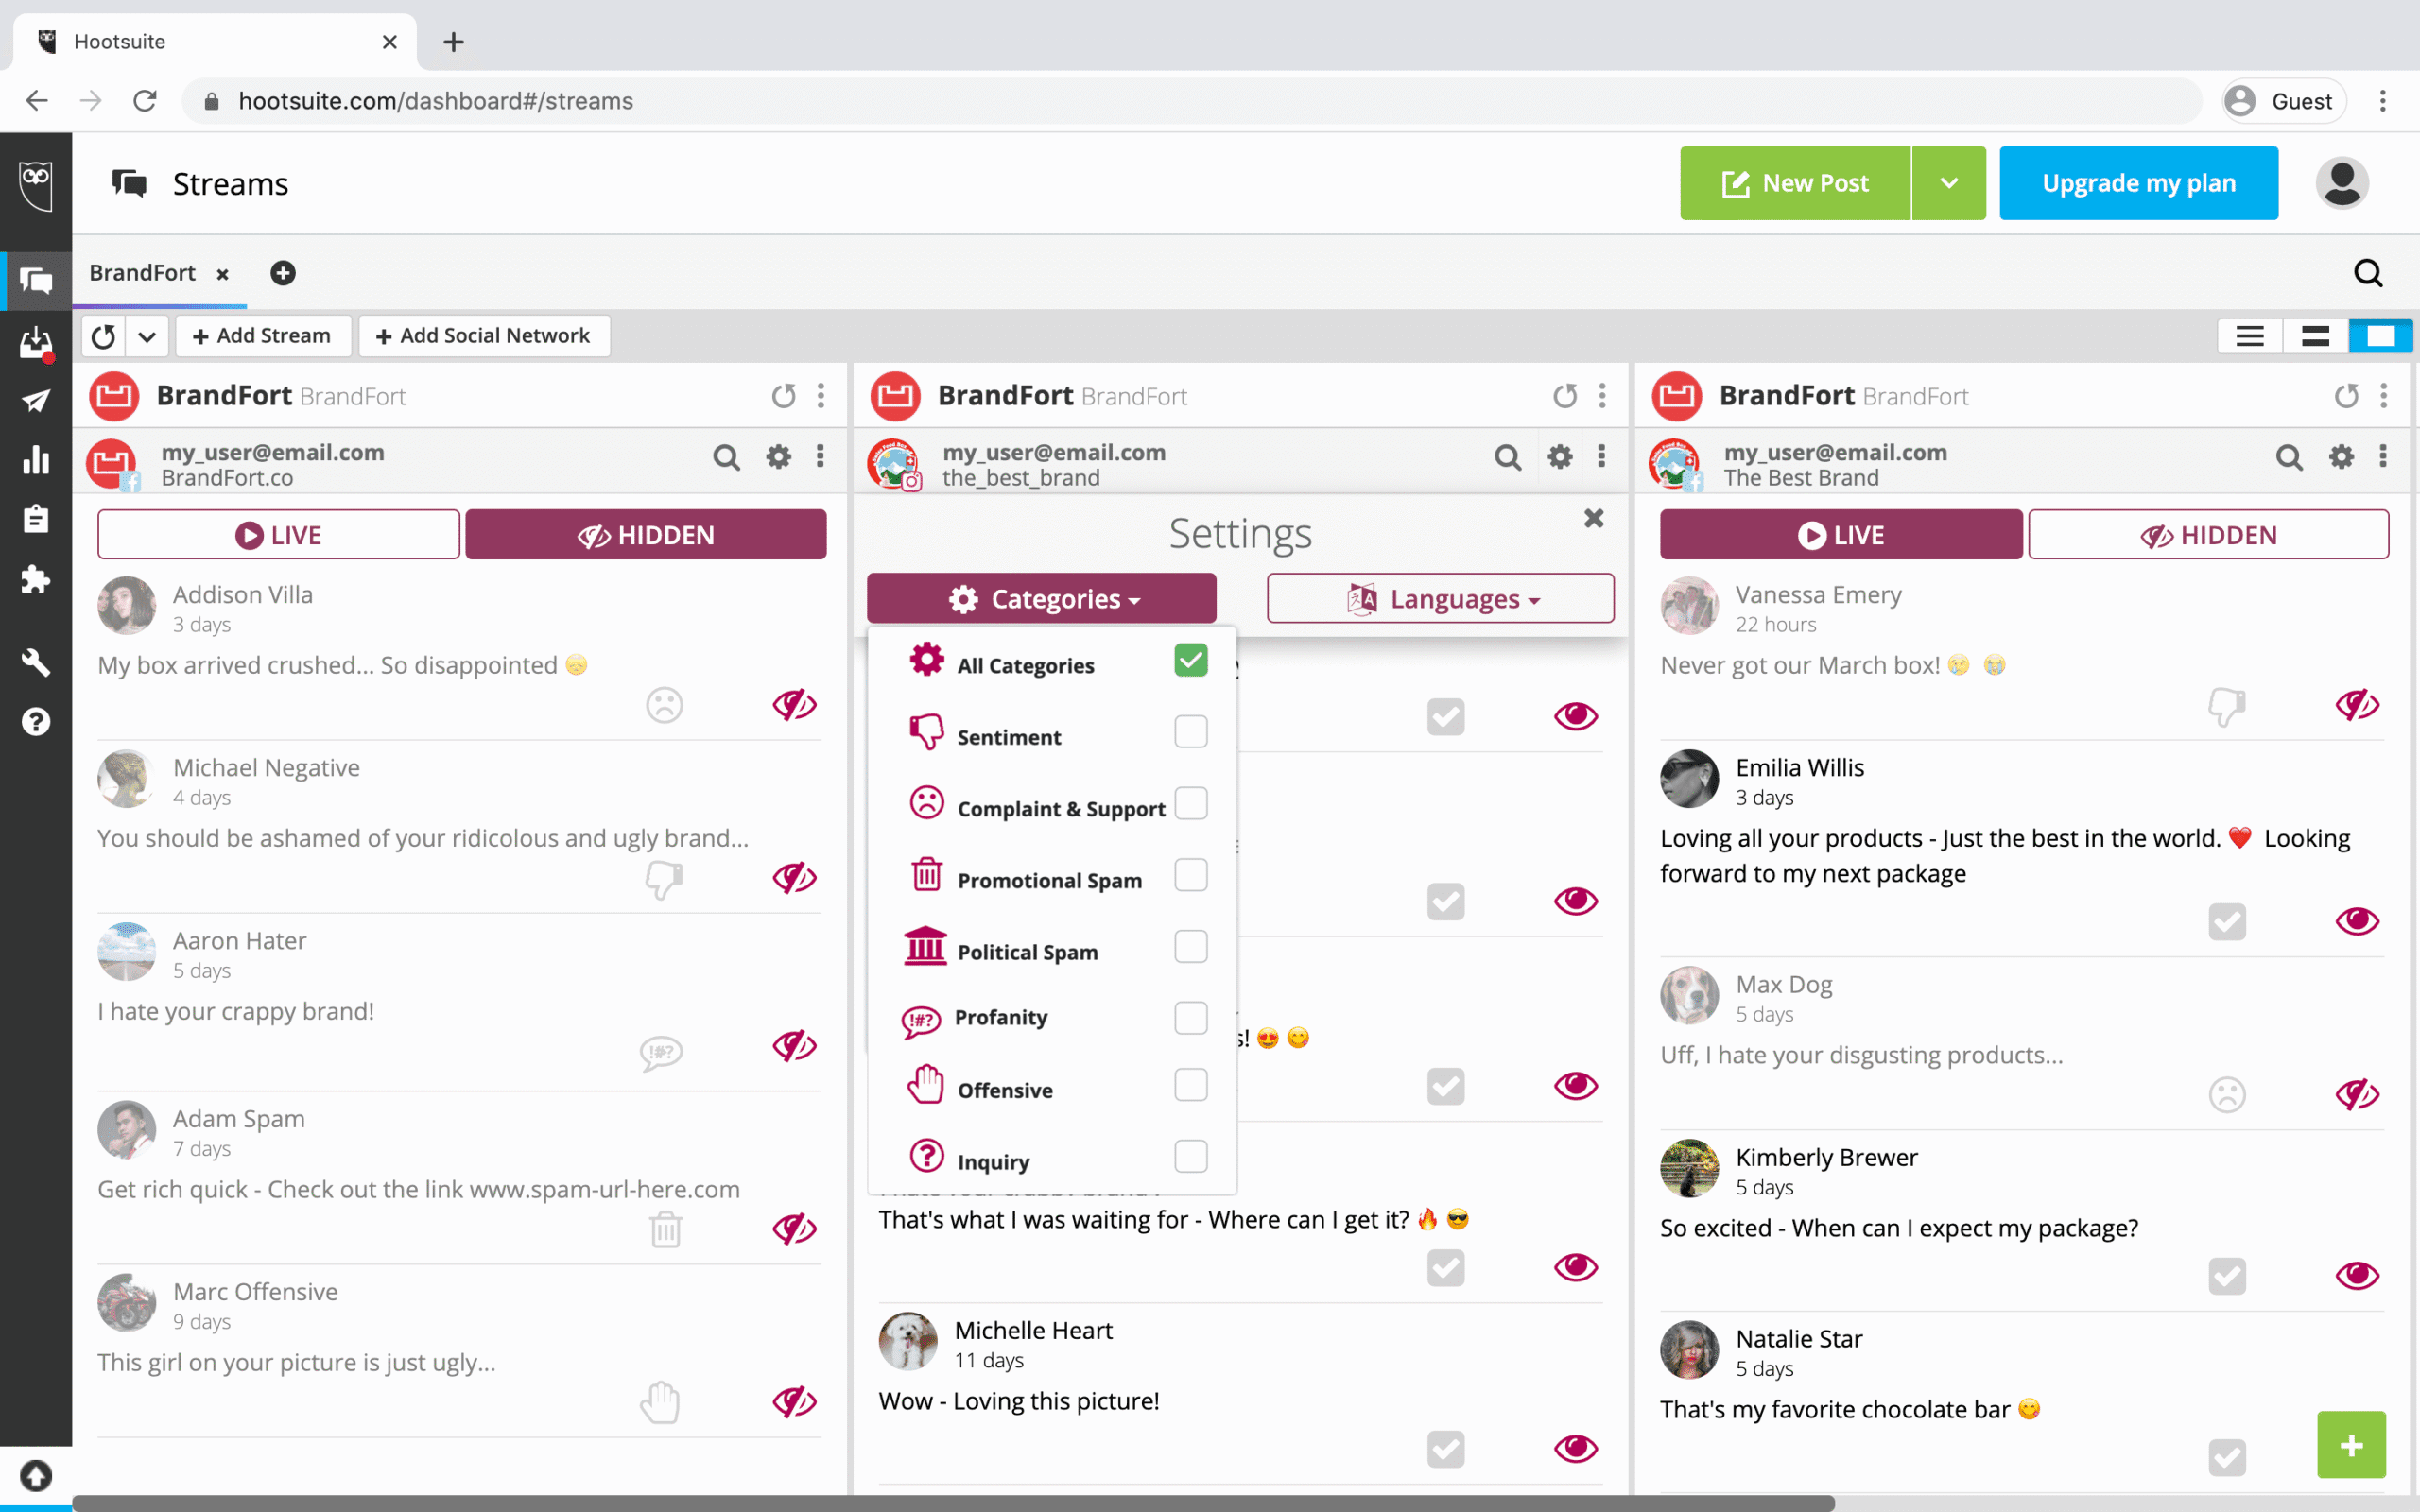Open the New Post dropdown arrow

(1948, 183)
